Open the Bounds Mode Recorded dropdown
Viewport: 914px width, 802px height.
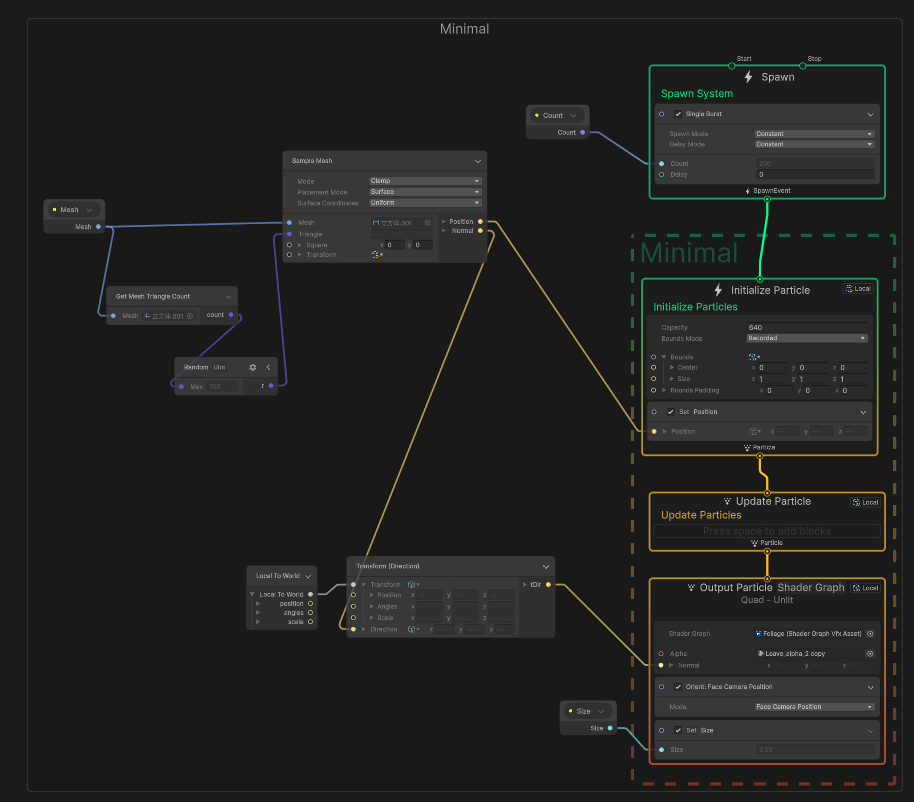coord(806,338)
